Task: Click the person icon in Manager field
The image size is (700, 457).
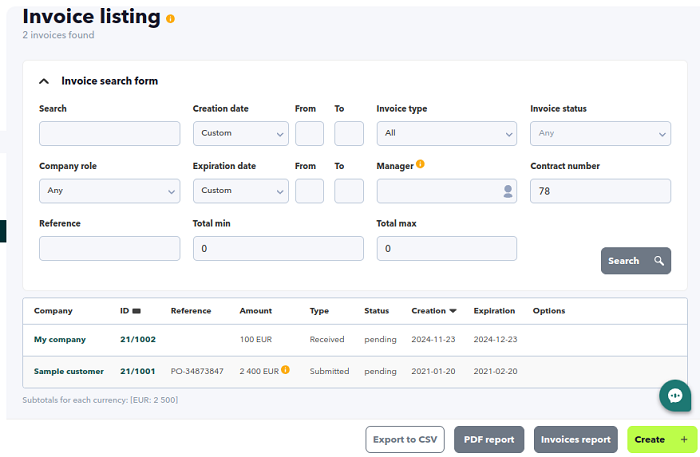Action: pyautogui.click(x=508, y=191)
